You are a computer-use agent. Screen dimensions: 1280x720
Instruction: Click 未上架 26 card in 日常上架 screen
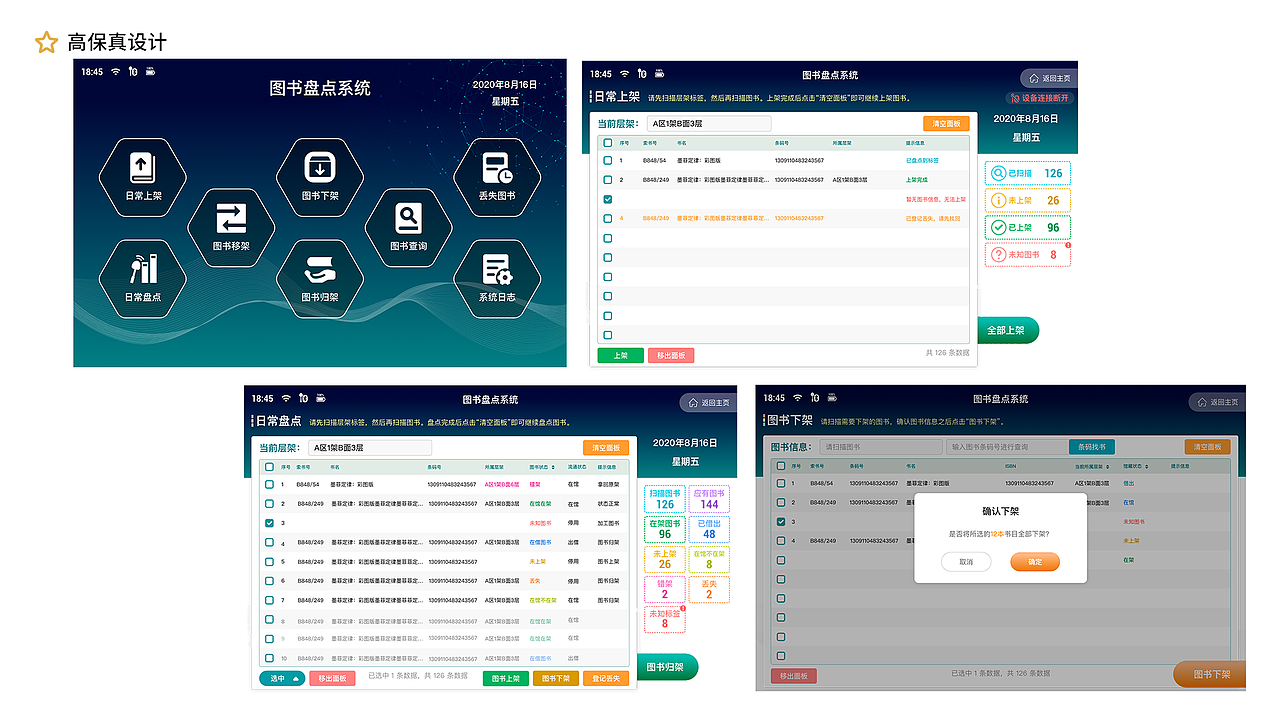point(1028,200)
